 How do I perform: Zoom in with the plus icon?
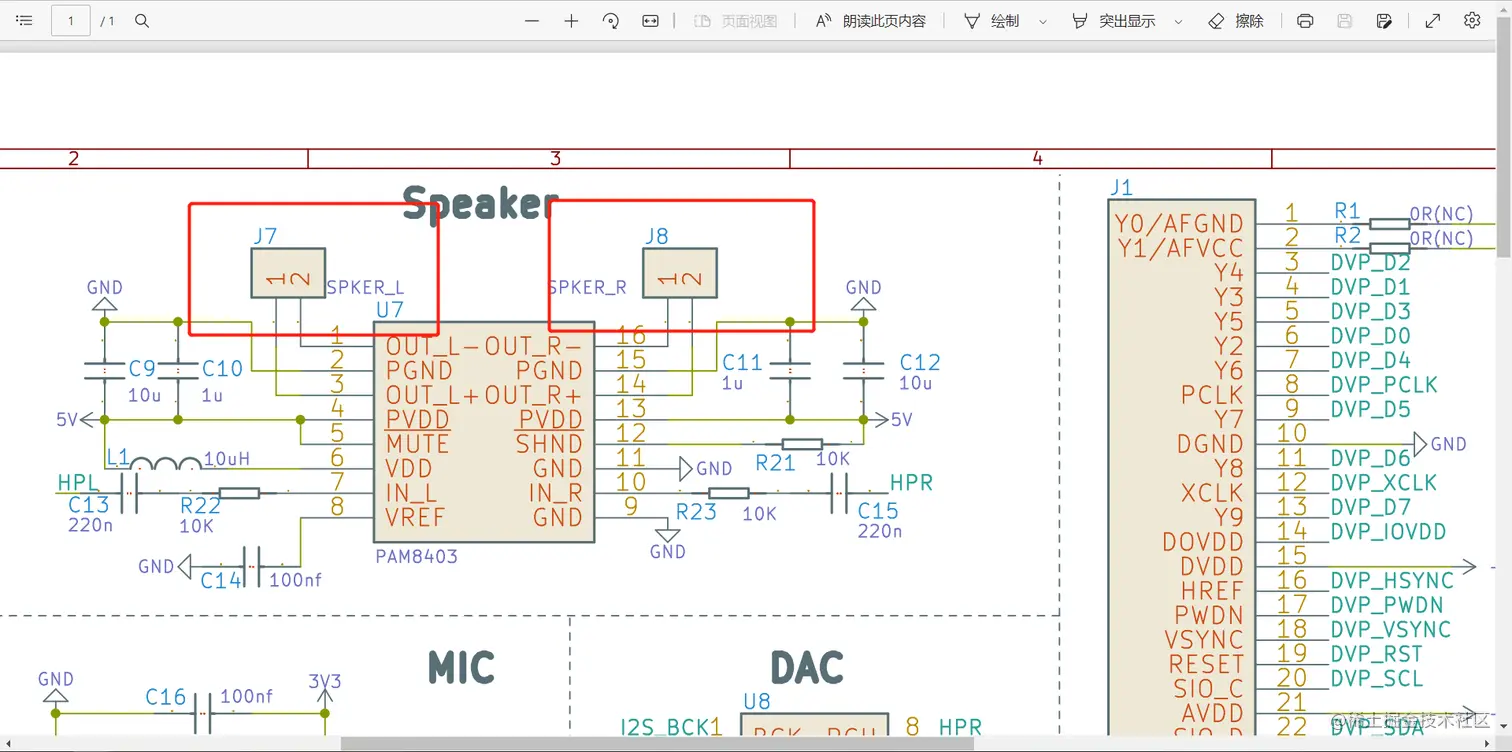click(x=571, y=21)
